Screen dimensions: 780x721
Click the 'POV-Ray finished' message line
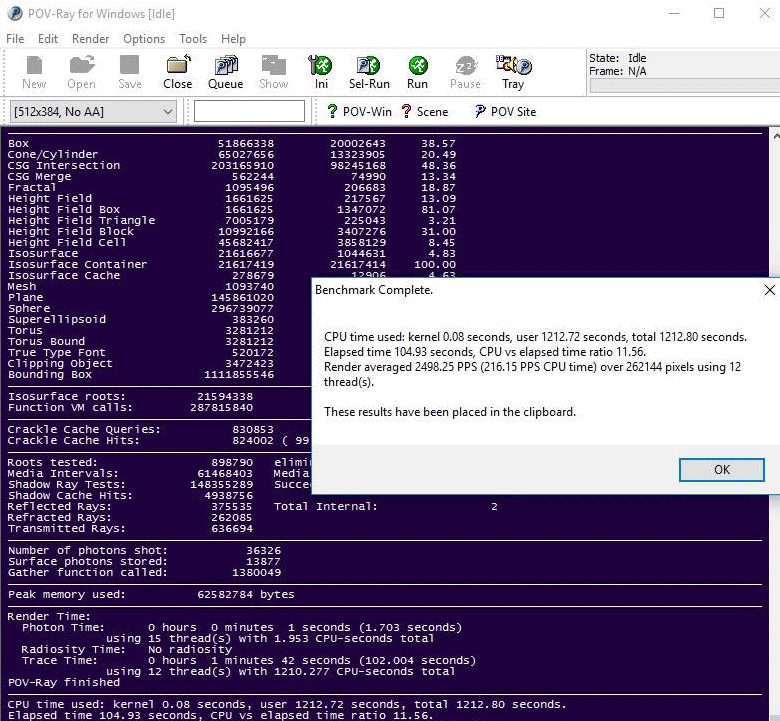click(x=64, y=682)
